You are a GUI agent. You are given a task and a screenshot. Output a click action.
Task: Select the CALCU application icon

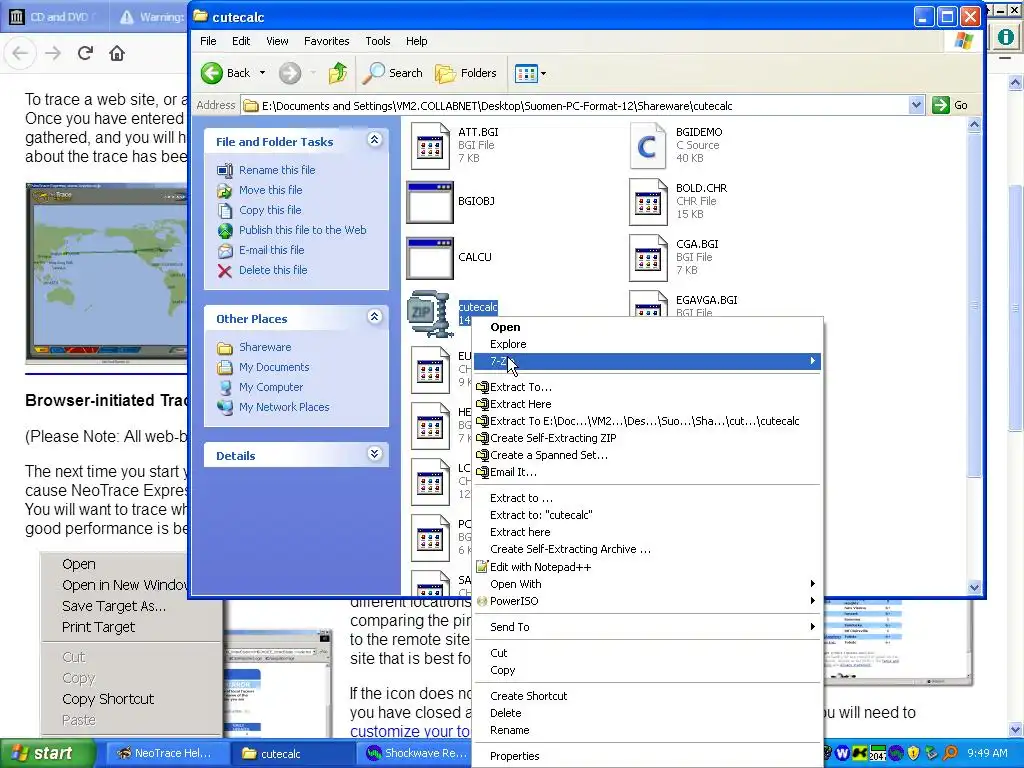(430, 258)
